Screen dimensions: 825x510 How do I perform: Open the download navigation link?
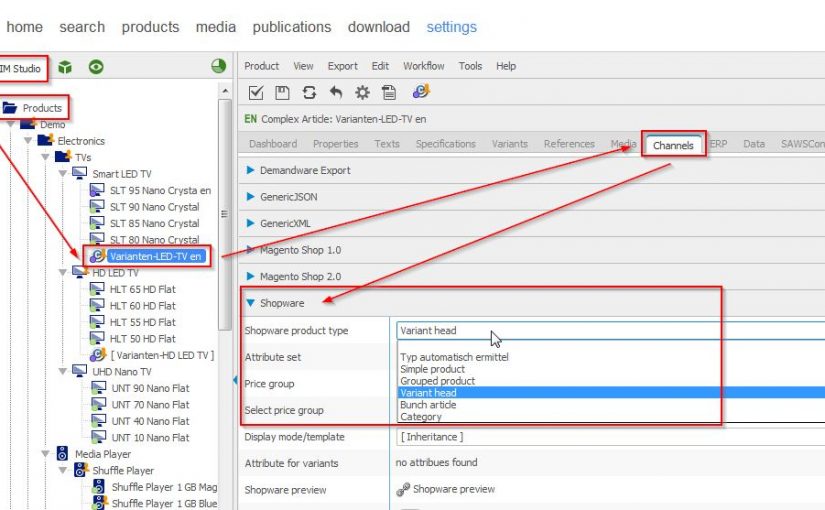click(x=378, y=27)
